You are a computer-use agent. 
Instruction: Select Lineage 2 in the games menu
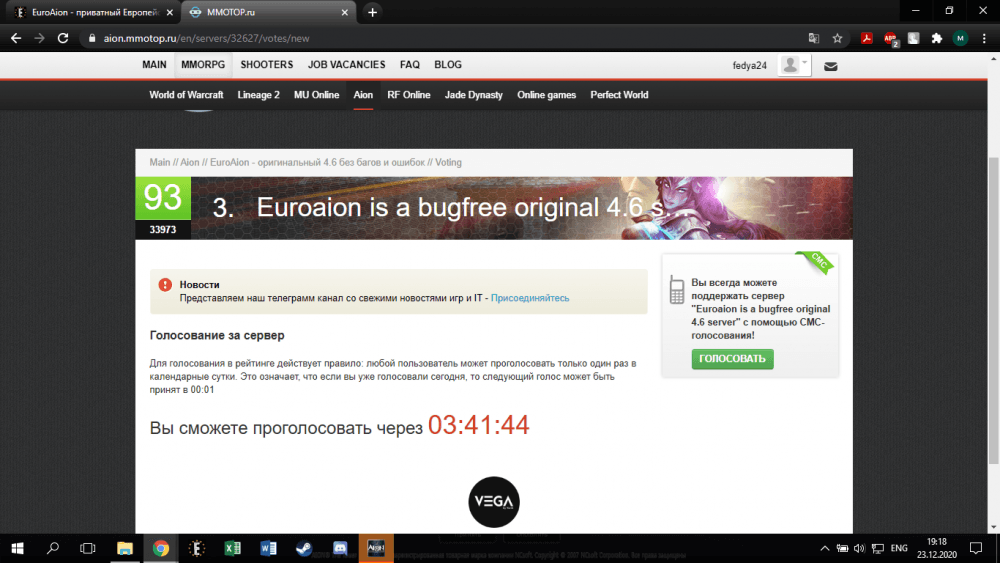point(258,95)
